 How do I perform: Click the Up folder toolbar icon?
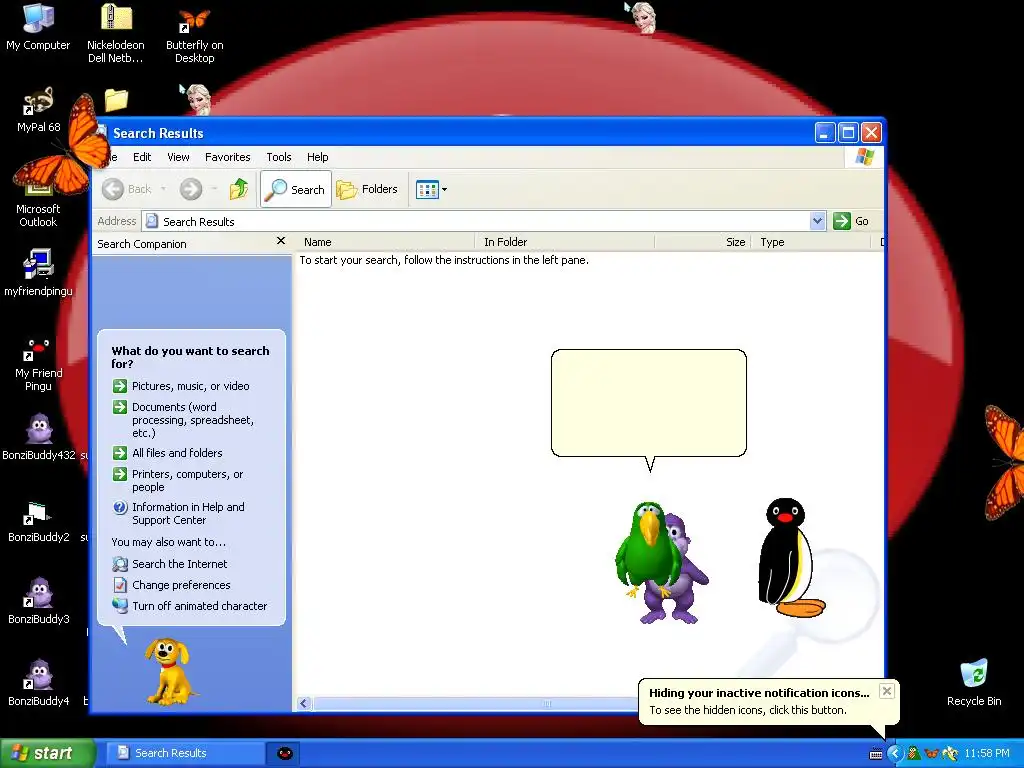click(239, 189)
